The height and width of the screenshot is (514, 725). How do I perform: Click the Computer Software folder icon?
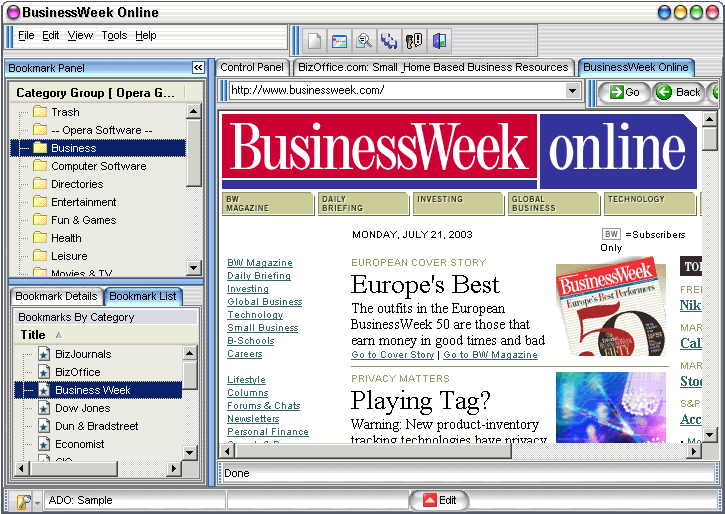(40, 165)
